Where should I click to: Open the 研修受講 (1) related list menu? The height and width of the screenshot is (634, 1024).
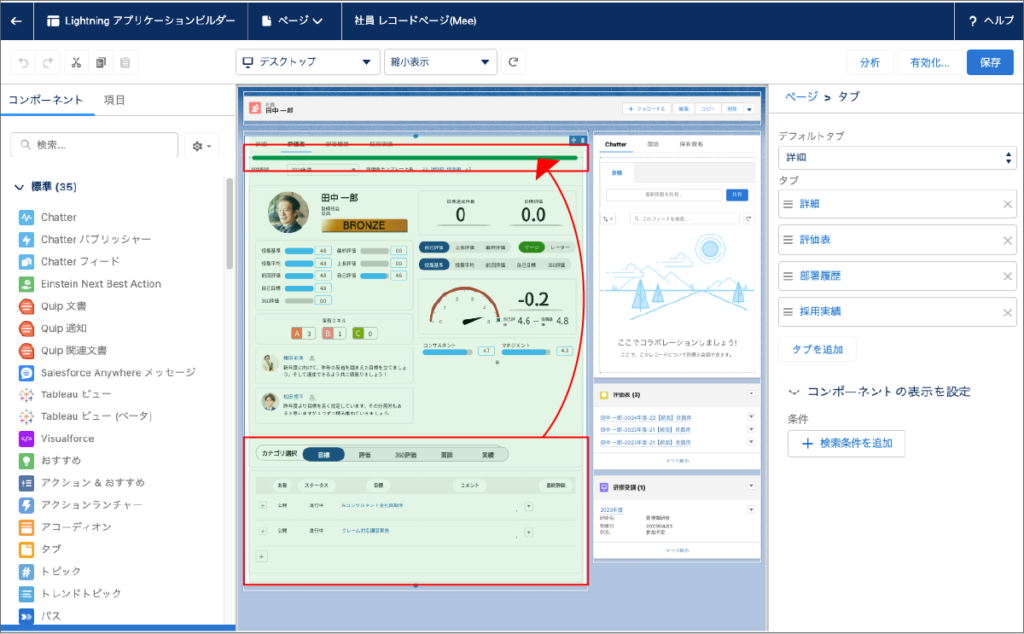tap(751, 486)
